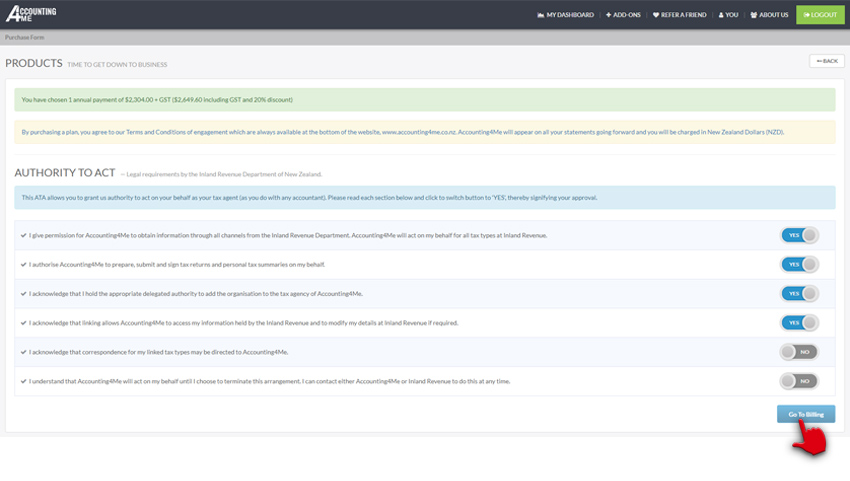Enable correspondence directed to Accounting4Me switch
The height and width of the screenshot is (481, 850).
click(x=799, y=352)
